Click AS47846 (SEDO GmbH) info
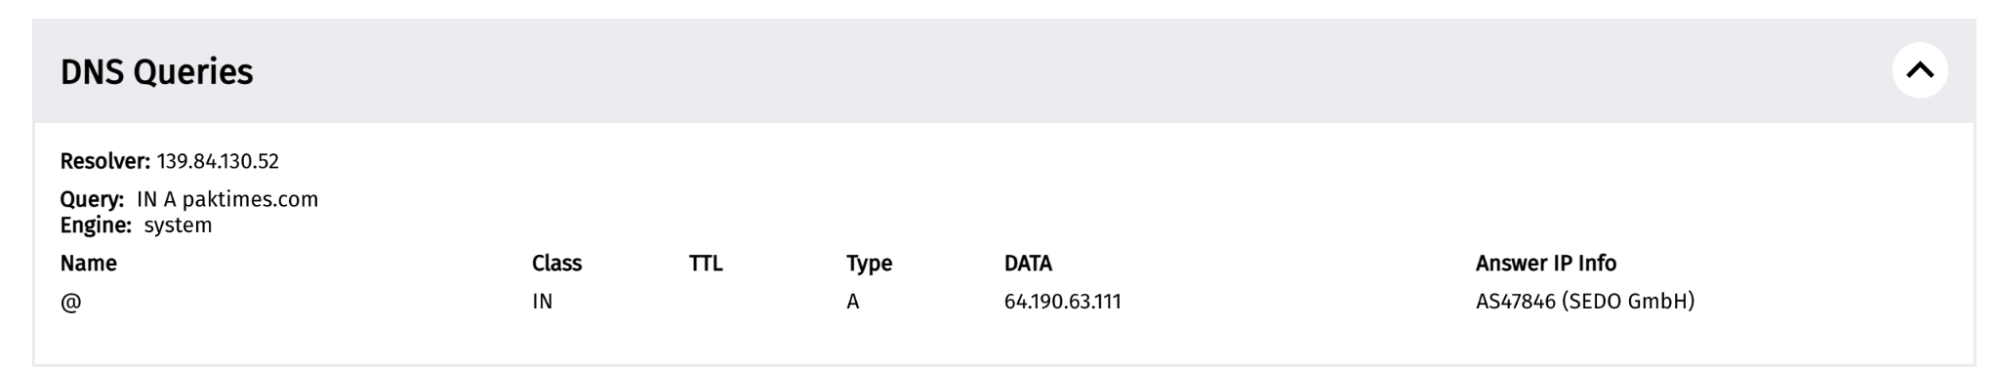The height and width of the screenshot is (387, 1999). pyautogui.click(x=1585, y=301)
